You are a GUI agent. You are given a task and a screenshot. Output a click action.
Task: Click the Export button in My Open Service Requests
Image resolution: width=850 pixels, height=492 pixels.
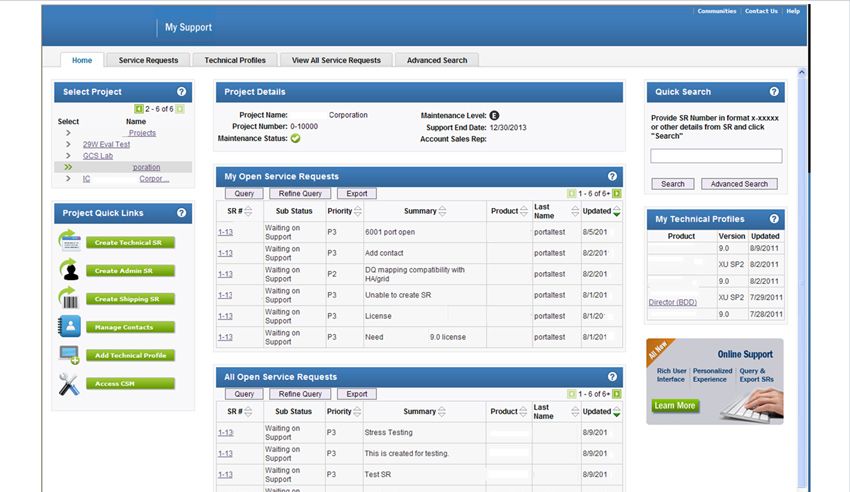[x=357, y=193]
